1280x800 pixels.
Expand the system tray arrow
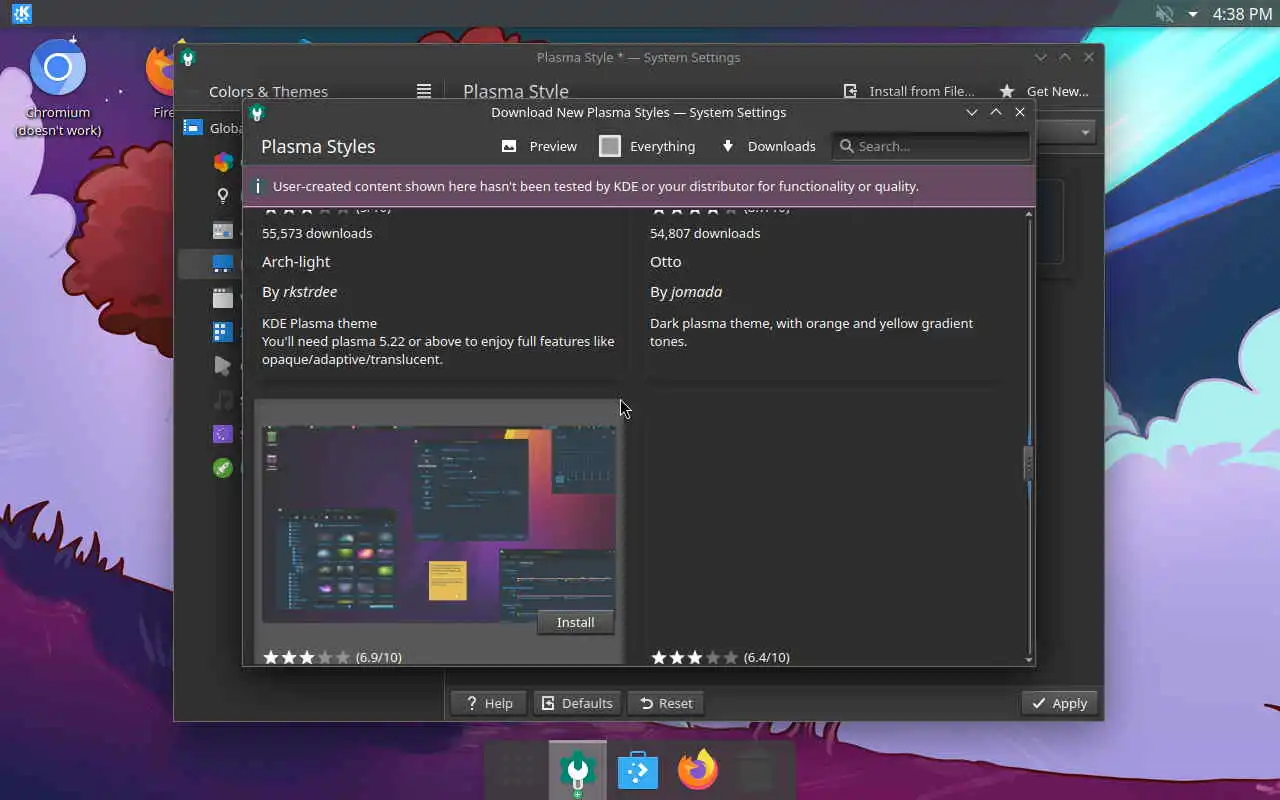1192,14
